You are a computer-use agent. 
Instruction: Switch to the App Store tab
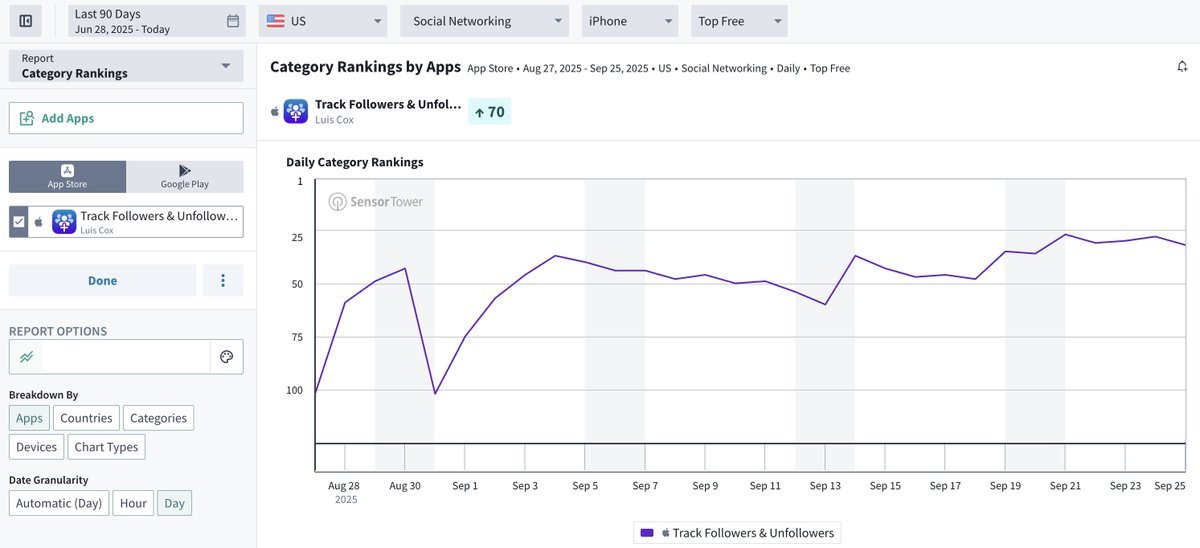tap(67, 177)
